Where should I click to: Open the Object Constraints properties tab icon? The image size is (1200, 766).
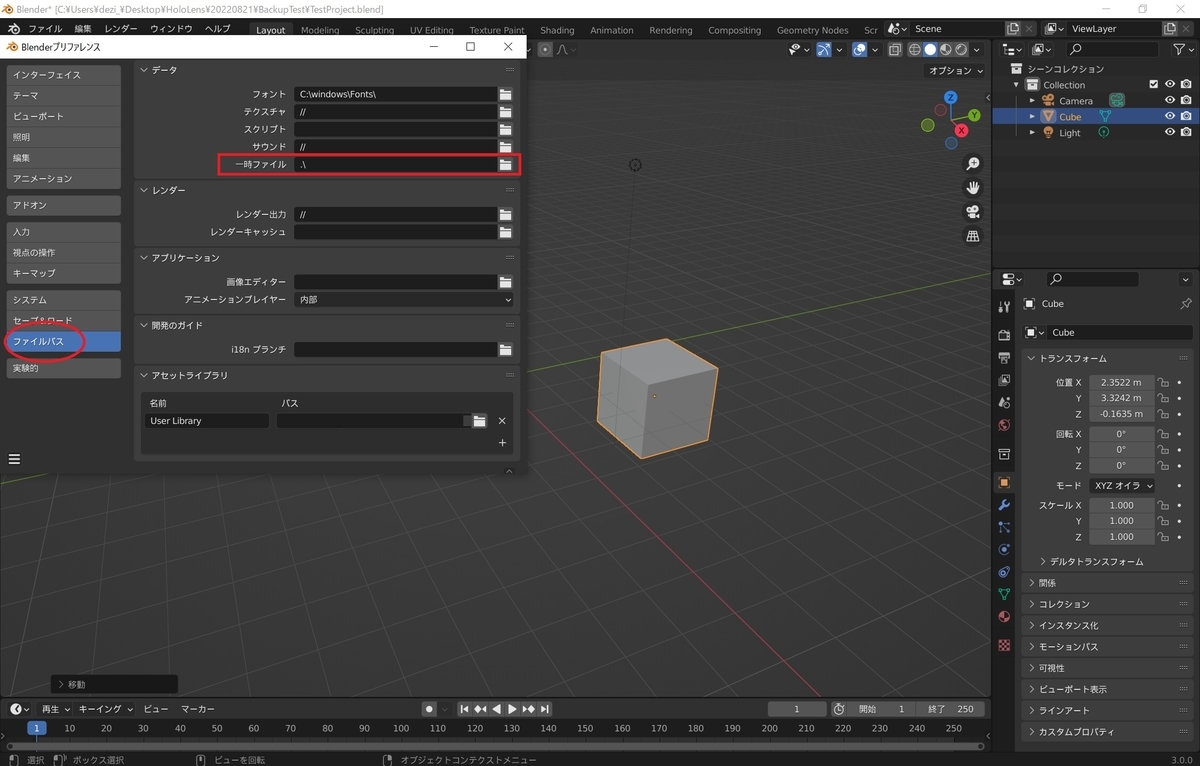click(1004, 572)
